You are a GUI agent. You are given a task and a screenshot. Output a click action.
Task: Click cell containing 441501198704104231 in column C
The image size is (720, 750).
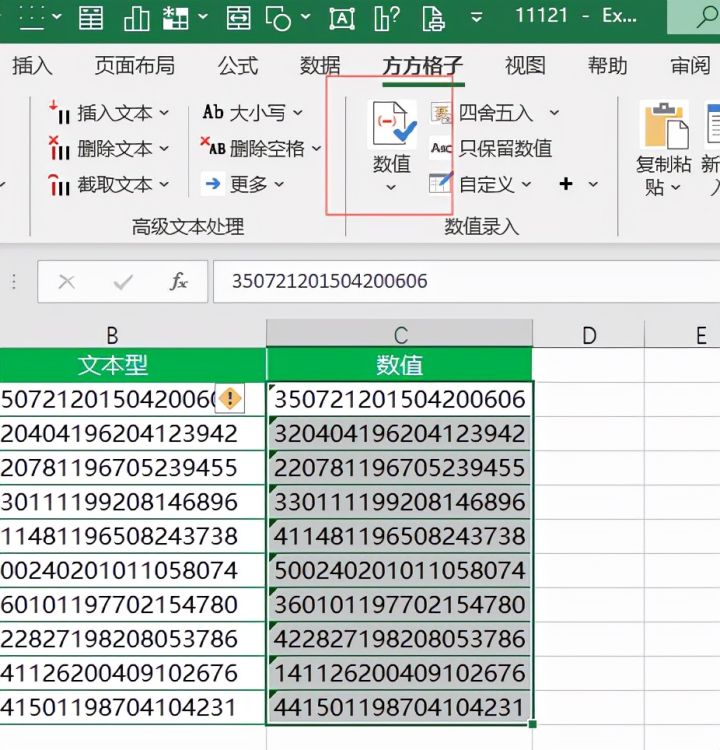click(x=399, y=707)
